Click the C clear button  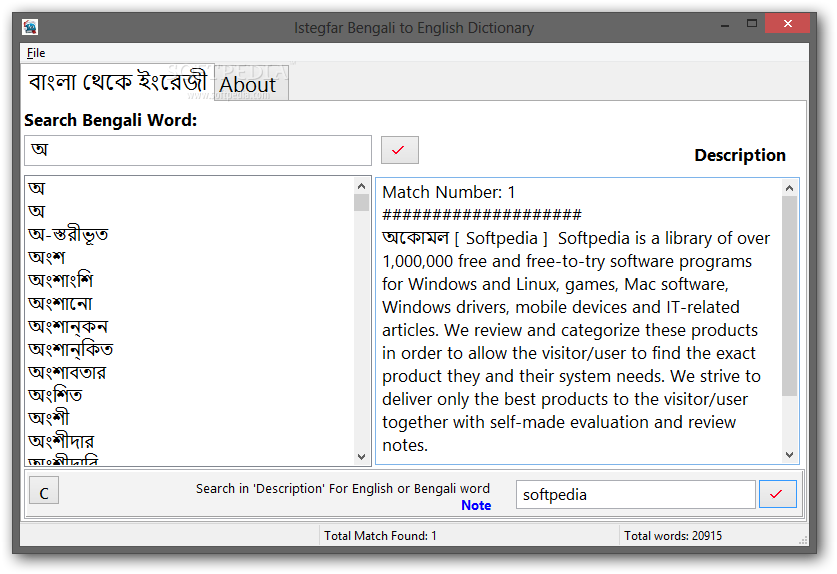44,491
